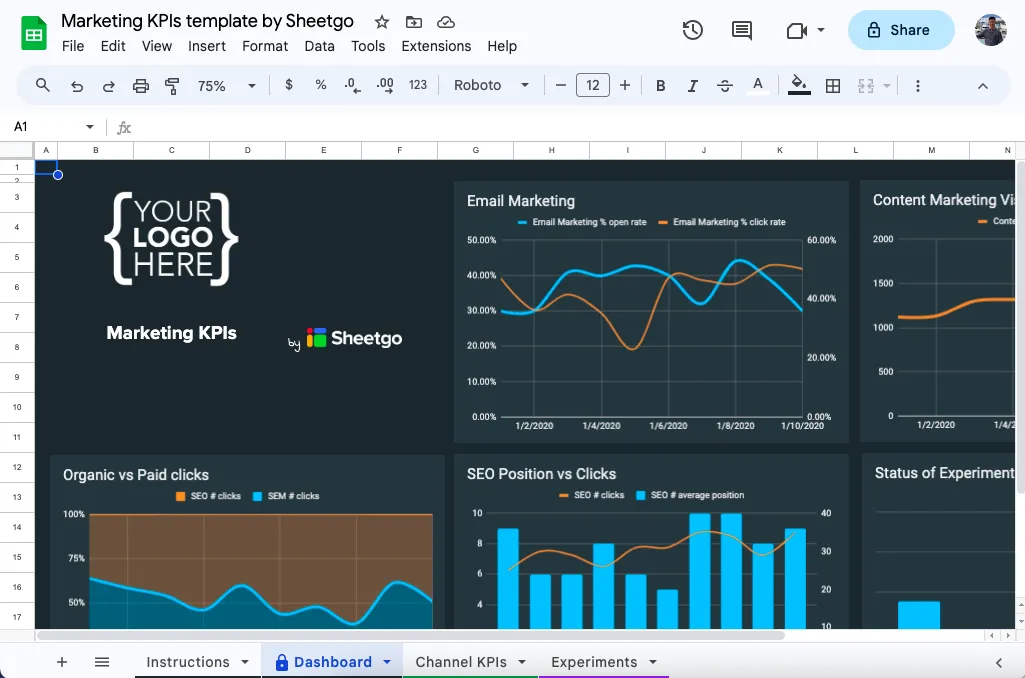Open more number formats 123
Screen dimensions: 1025x678
coord(418,85)
